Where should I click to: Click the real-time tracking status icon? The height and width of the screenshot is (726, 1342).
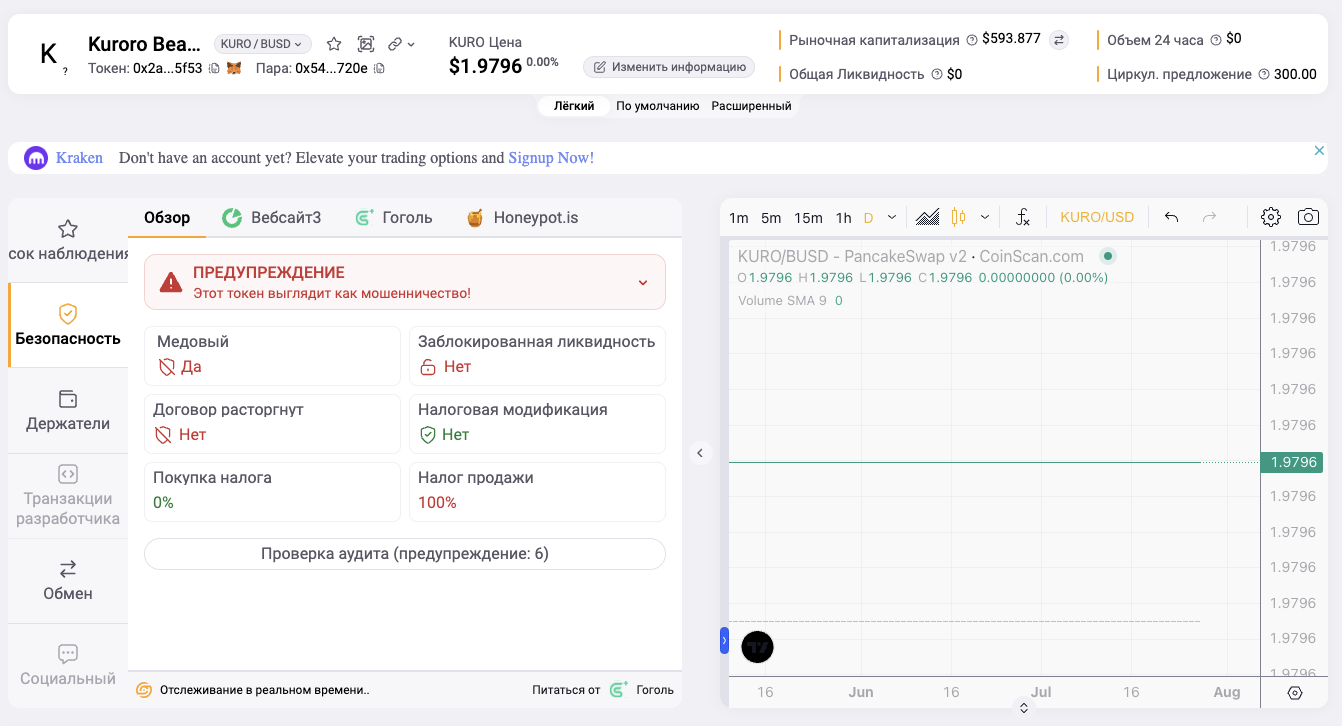coord(144,690)
